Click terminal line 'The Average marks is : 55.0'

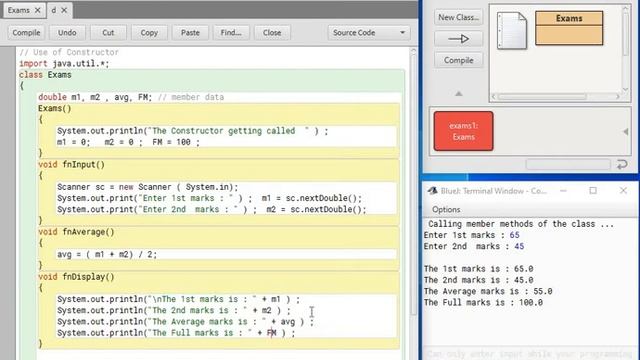(x=488, y=291)
